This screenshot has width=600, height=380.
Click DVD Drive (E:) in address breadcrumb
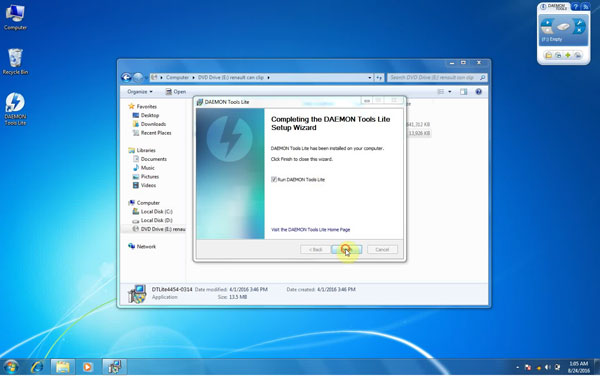click(231, 78)
